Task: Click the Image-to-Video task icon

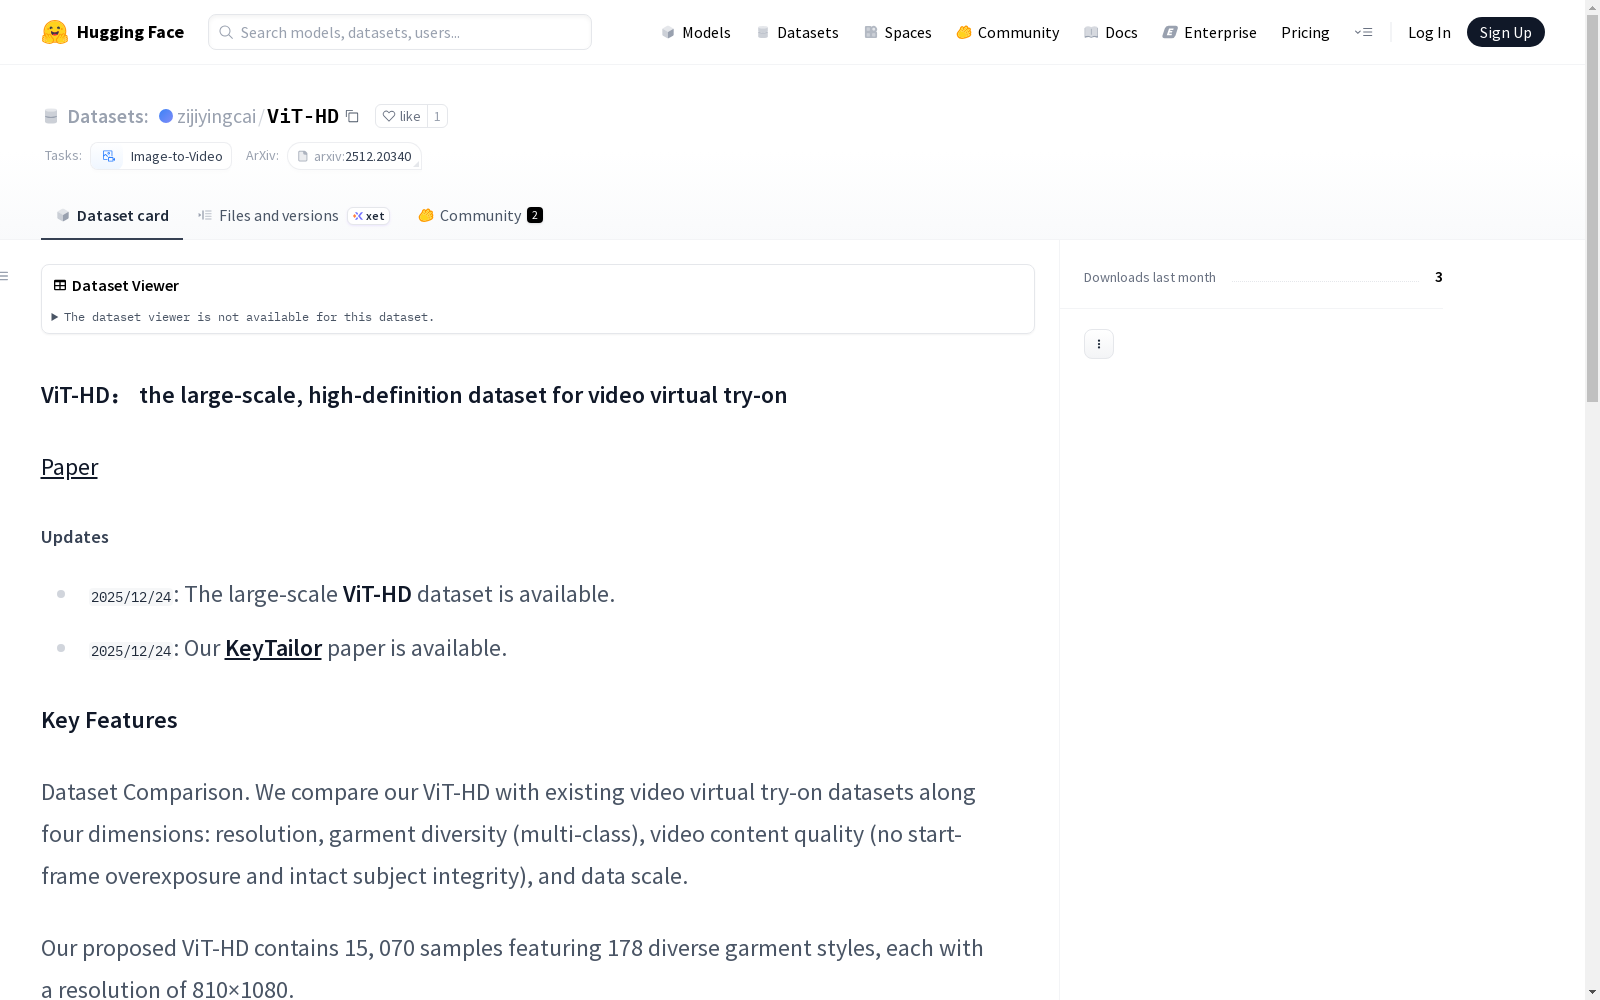Action: tap(109, 156)
